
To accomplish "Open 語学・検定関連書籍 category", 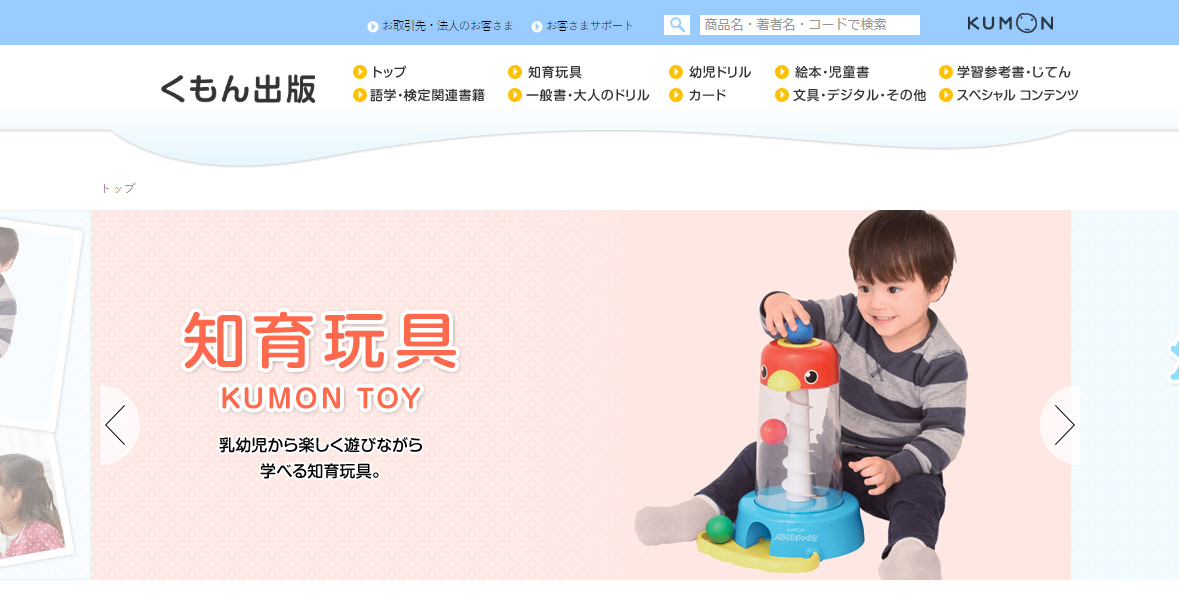I will click(428, 95).
